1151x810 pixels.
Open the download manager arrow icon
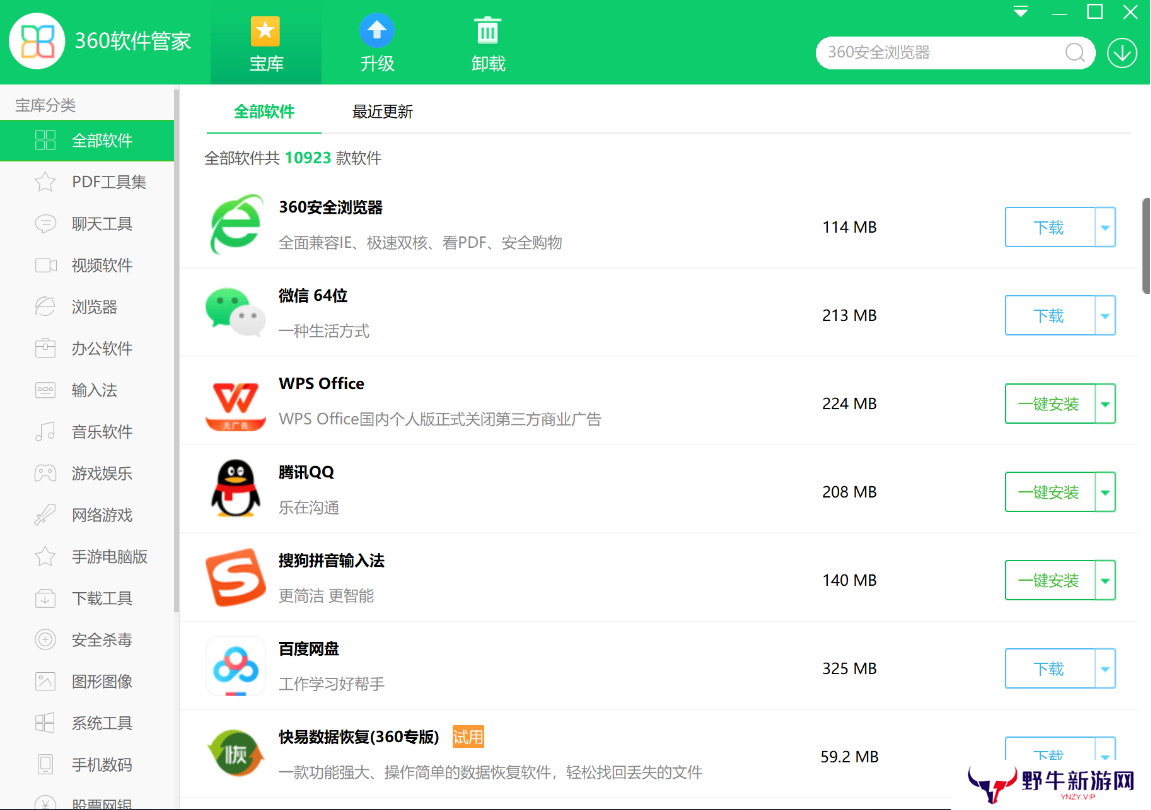1122,53
